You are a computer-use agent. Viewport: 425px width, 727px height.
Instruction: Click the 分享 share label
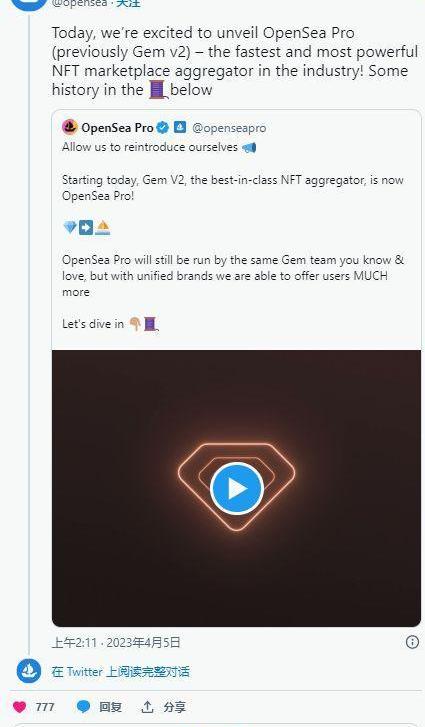coord(174,707)
